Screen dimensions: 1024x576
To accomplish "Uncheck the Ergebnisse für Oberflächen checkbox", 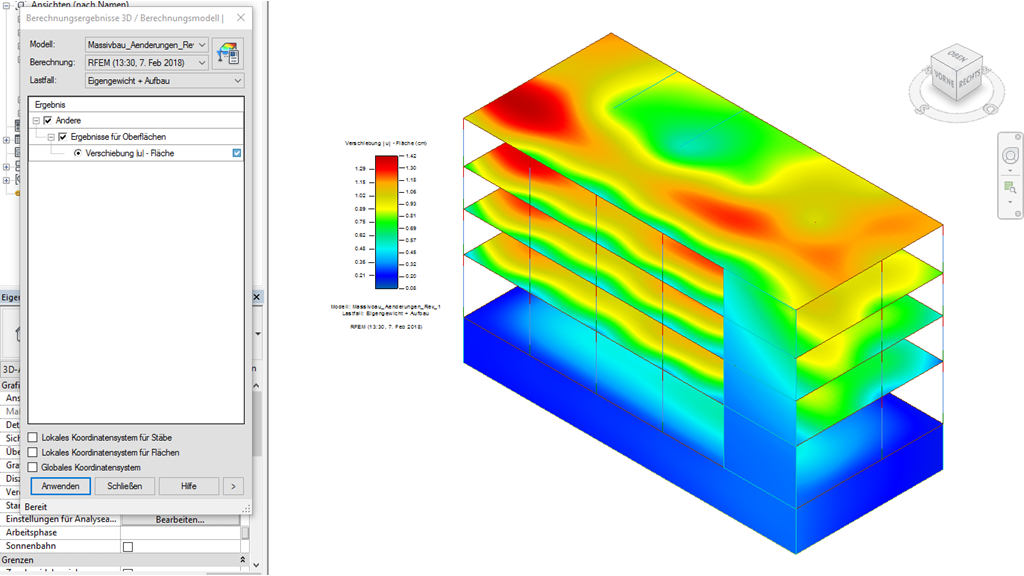I will pos(62,136).
